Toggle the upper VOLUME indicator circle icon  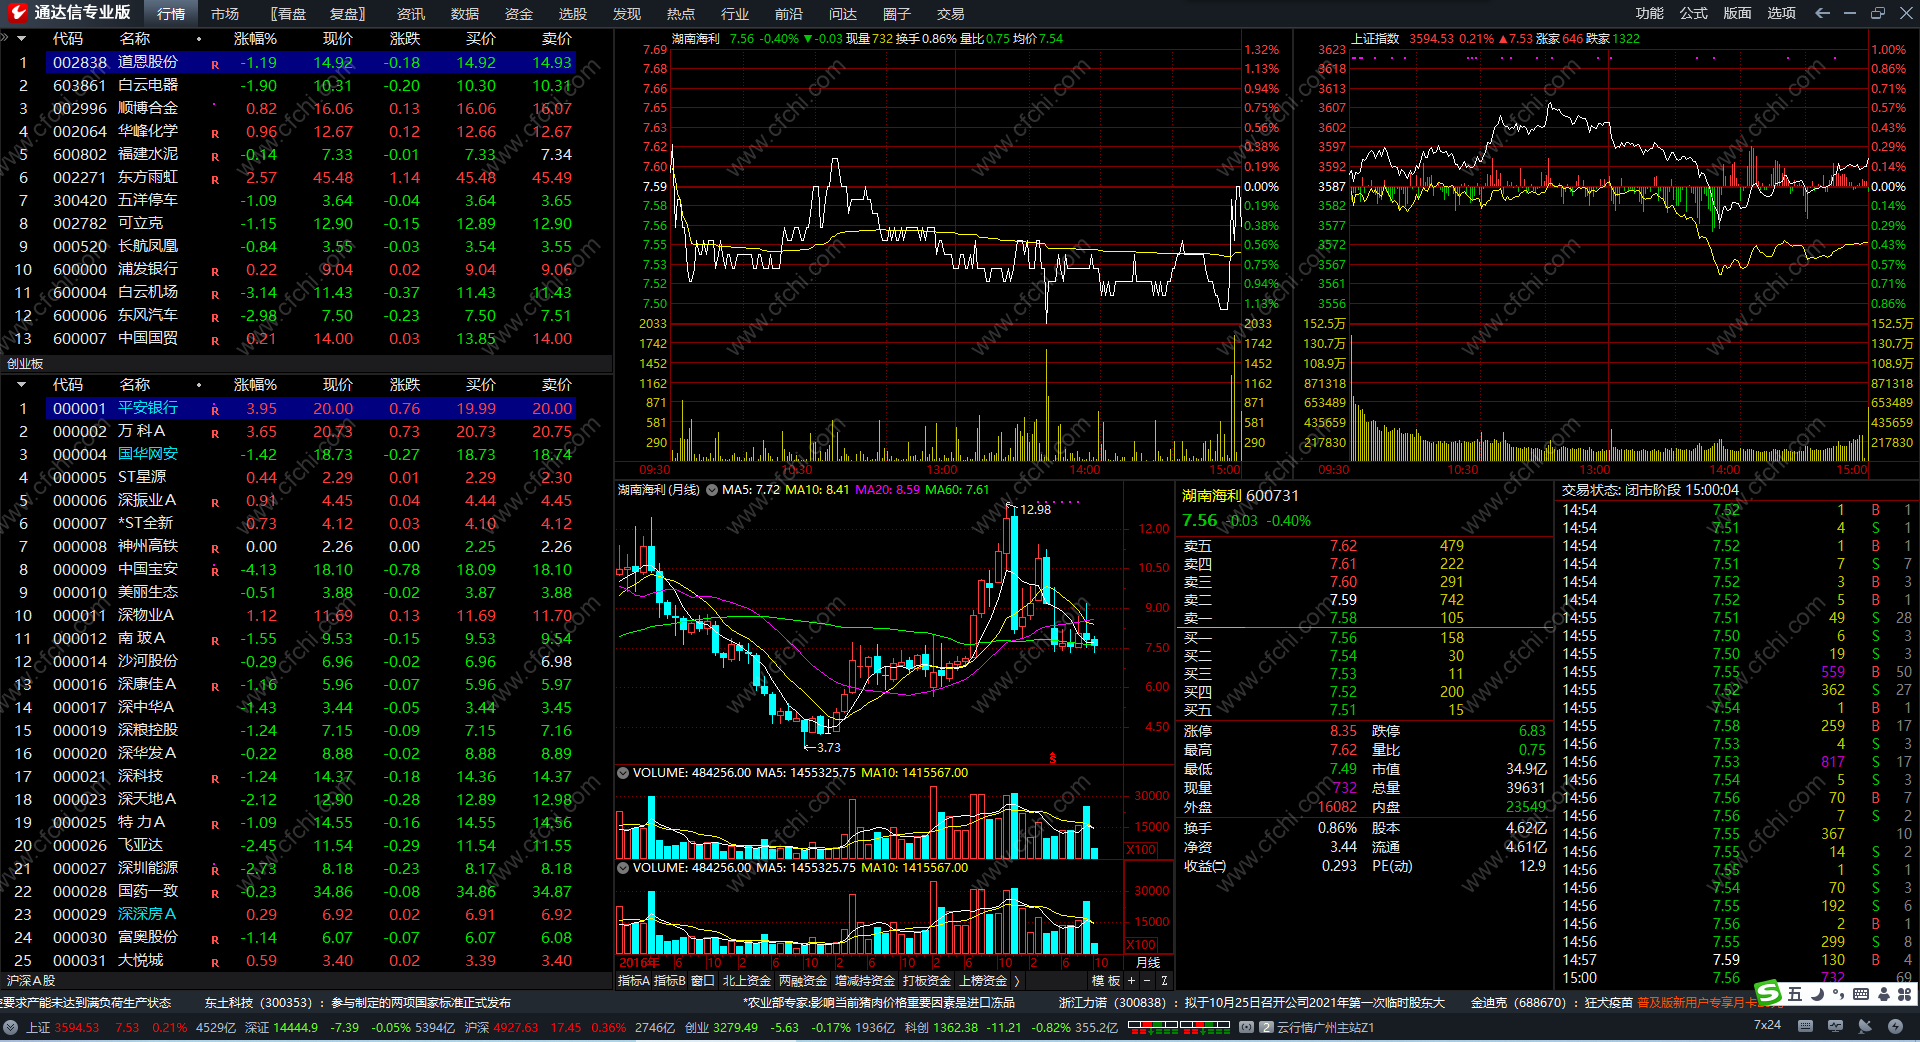coord(623,773)
